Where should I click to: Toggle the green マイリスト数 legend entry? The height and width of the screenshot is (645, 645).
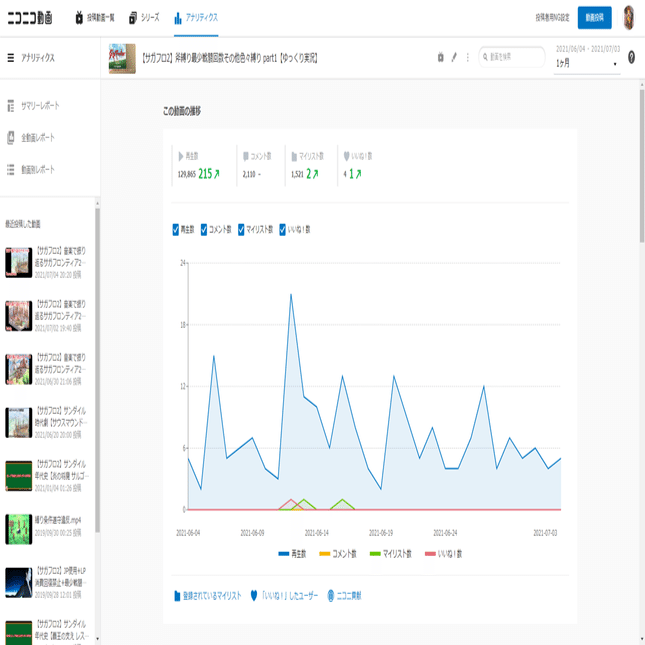[390, 554]
